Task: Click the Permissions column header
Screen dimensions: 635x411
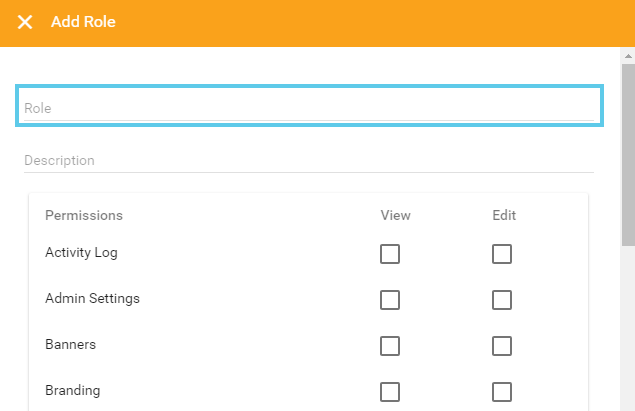Action: tap(84, 215)
